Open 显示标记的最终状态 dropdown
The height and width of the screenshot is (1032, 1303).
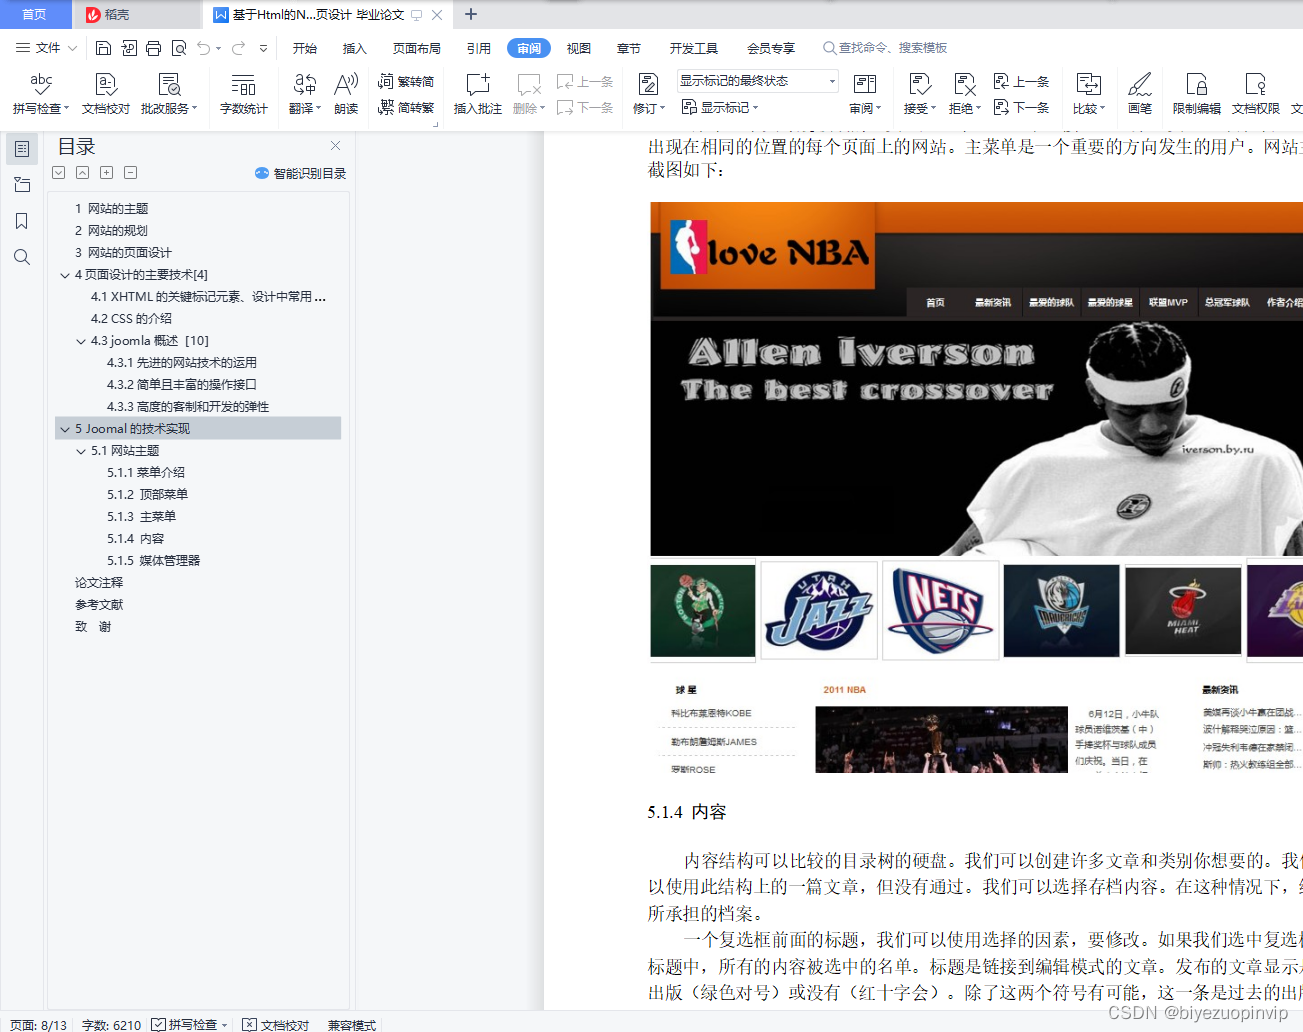click(x=757, y=81)
